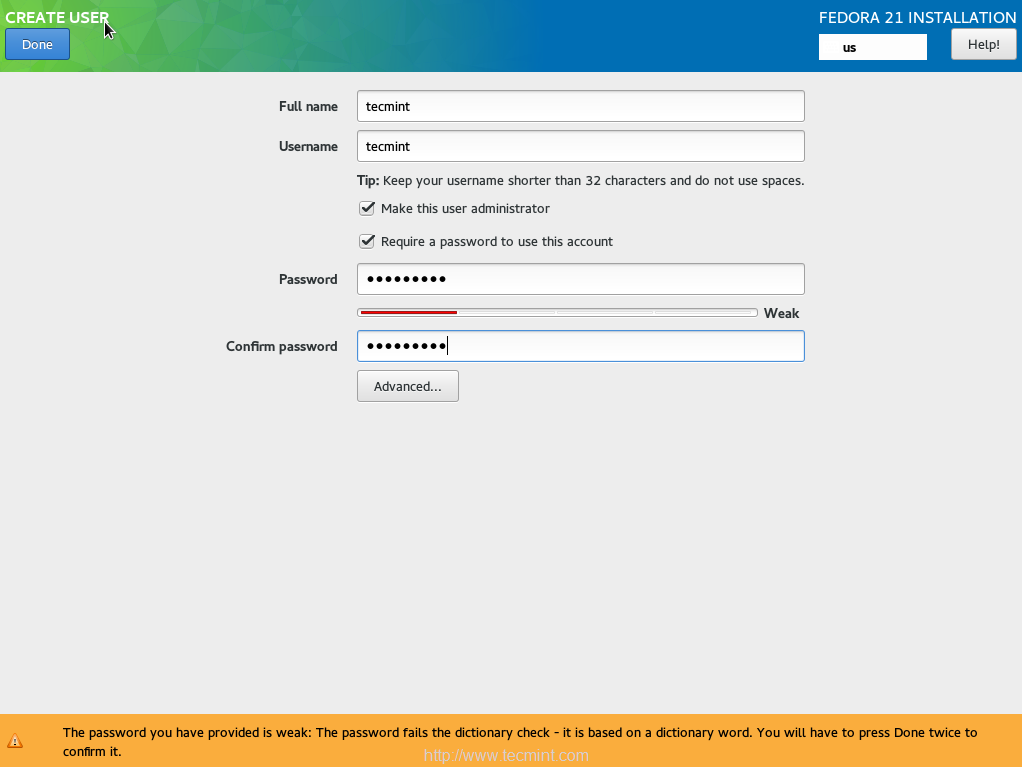Click the Confirm password label

(x=282, y=347)
